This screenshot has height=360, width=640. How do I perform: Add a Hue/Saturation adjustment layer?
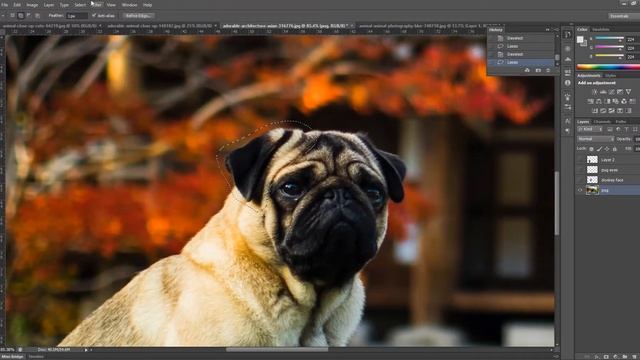click(x=590, y=101)
